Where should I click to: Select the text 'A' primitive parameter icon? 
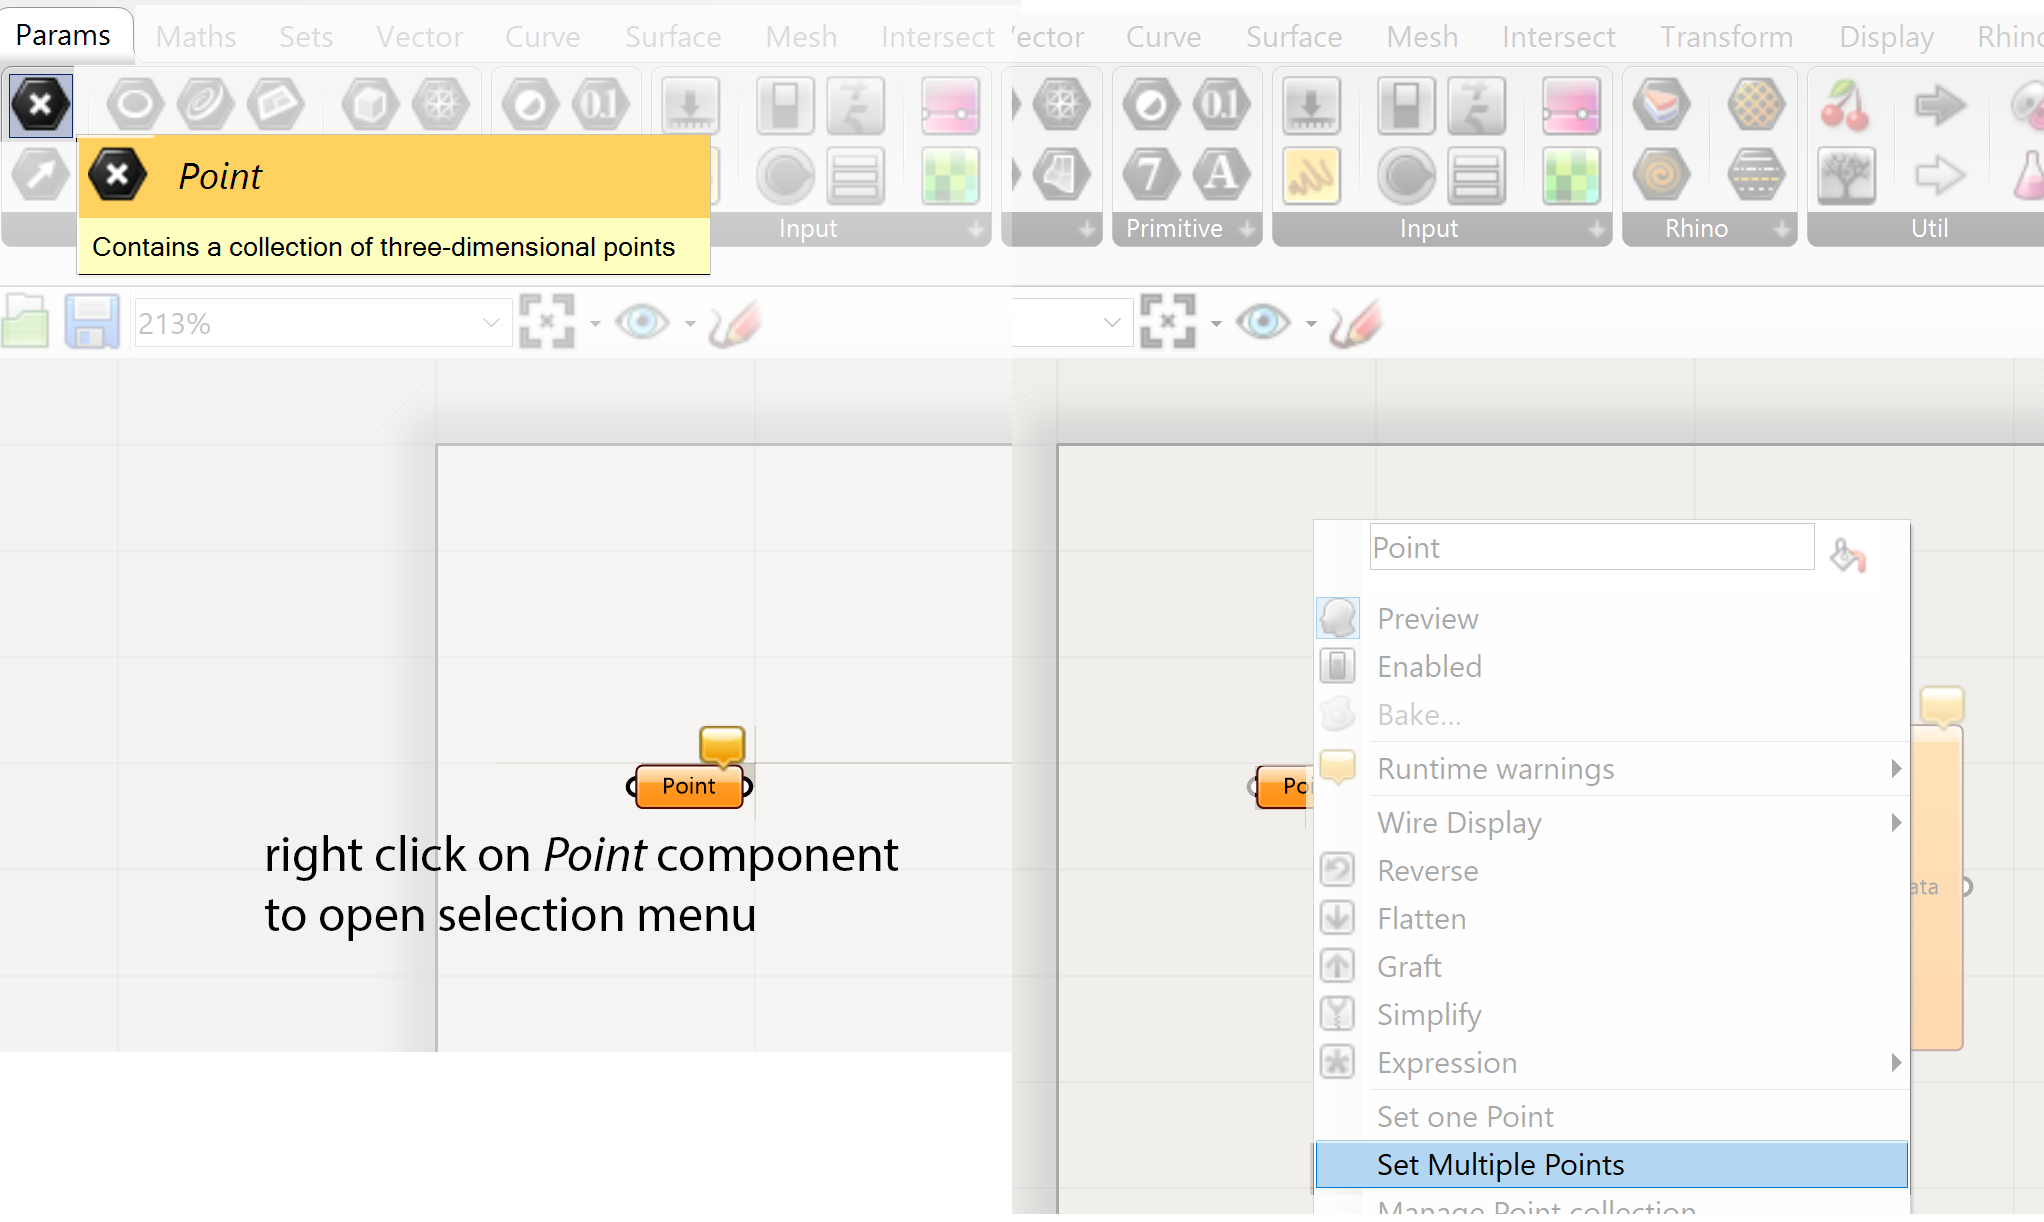(1221, 174)
